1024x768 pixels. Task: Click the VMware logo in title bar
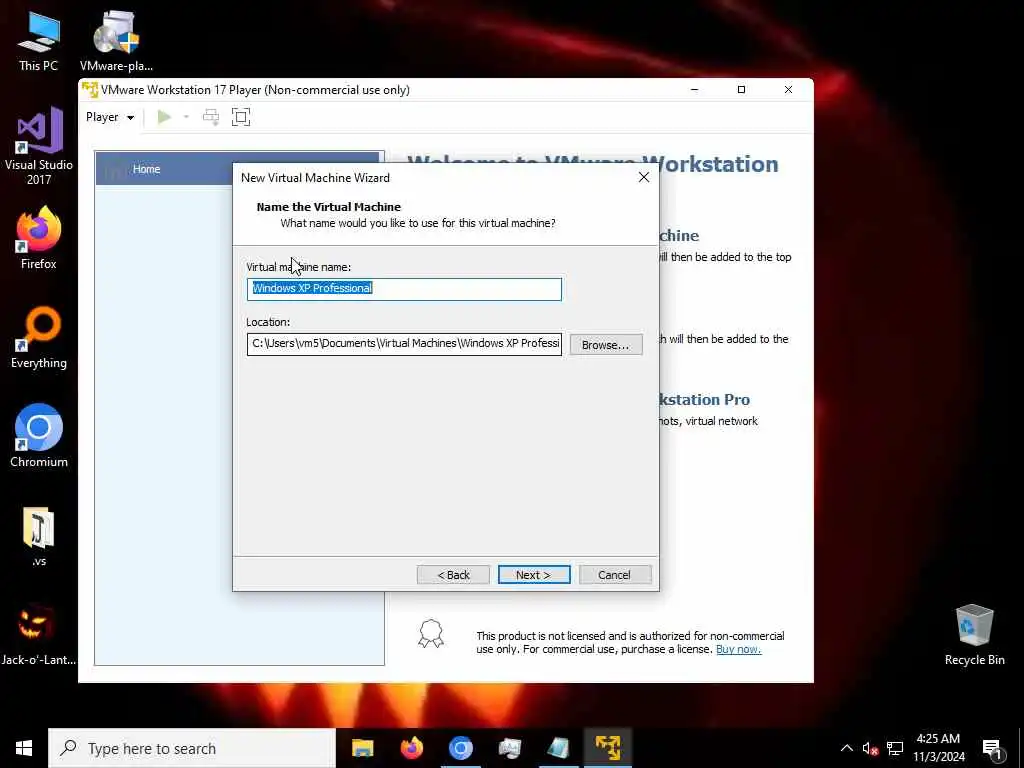pos(90,89)
